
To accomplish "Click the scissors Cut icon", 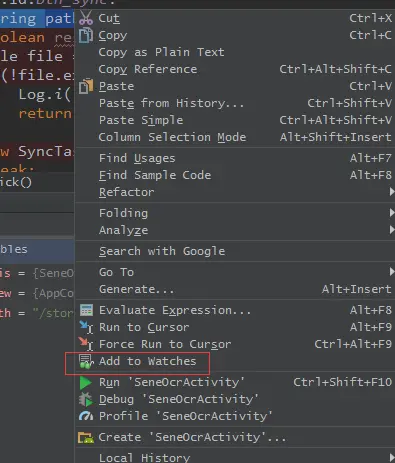I will point(86,18).
